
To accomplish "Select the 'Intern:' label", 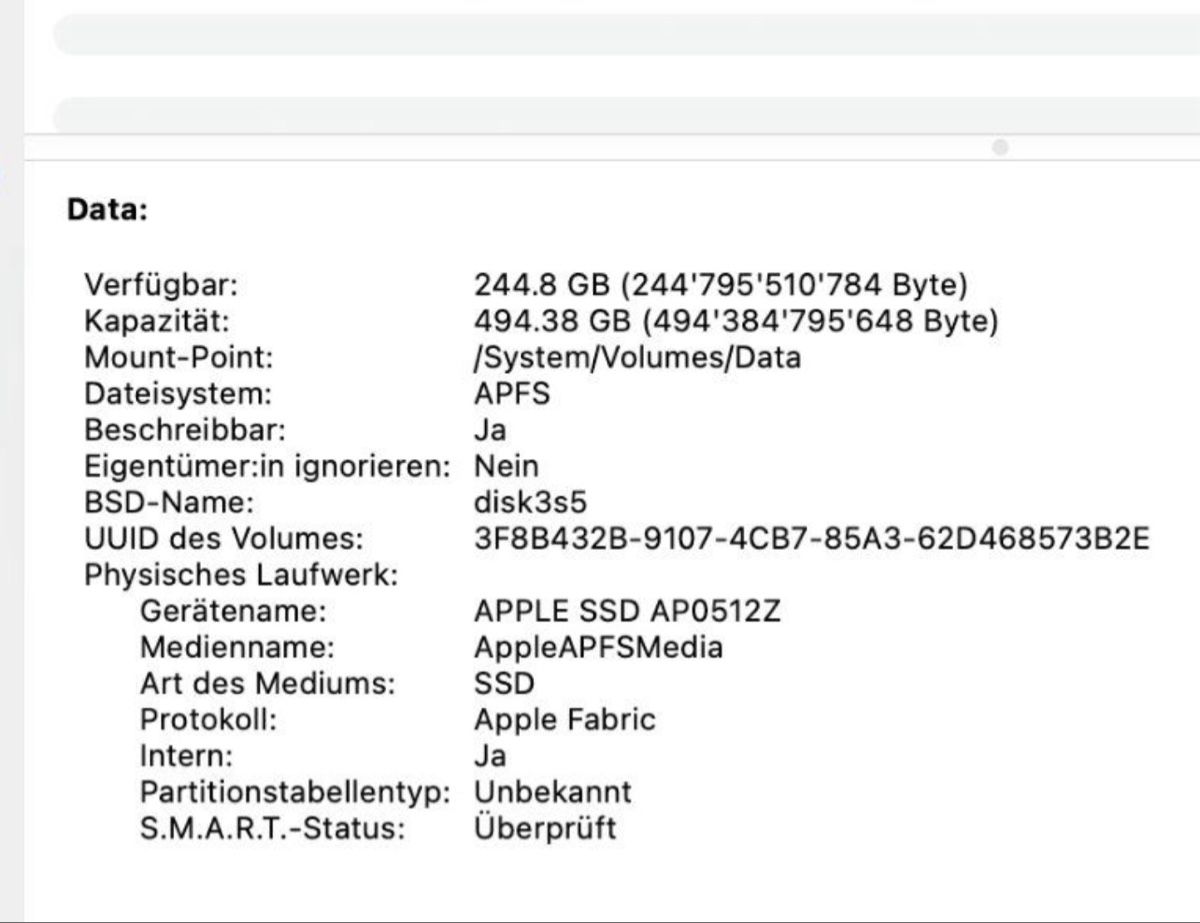I will 187,756.
